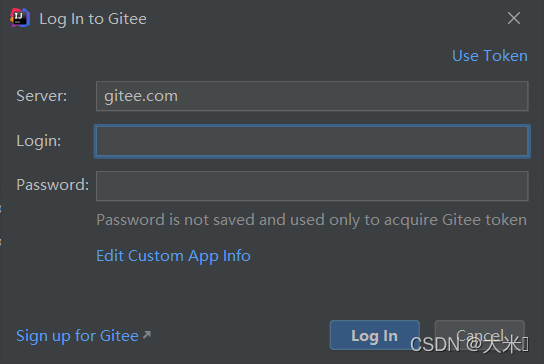
Task: Click the empty title bar area left of close button
Action: 326,18
